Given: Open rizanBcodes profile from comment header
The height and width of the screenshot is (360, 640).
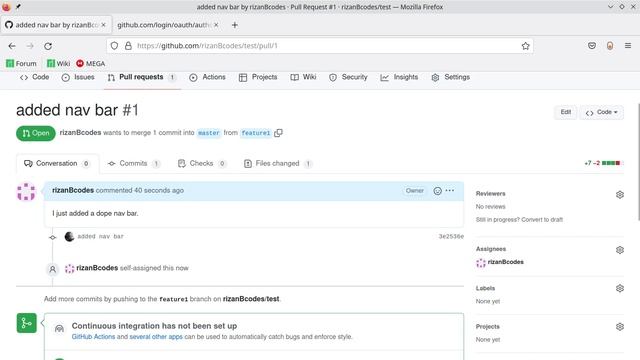Looking at the screenshot, I should tap(73, 190).
